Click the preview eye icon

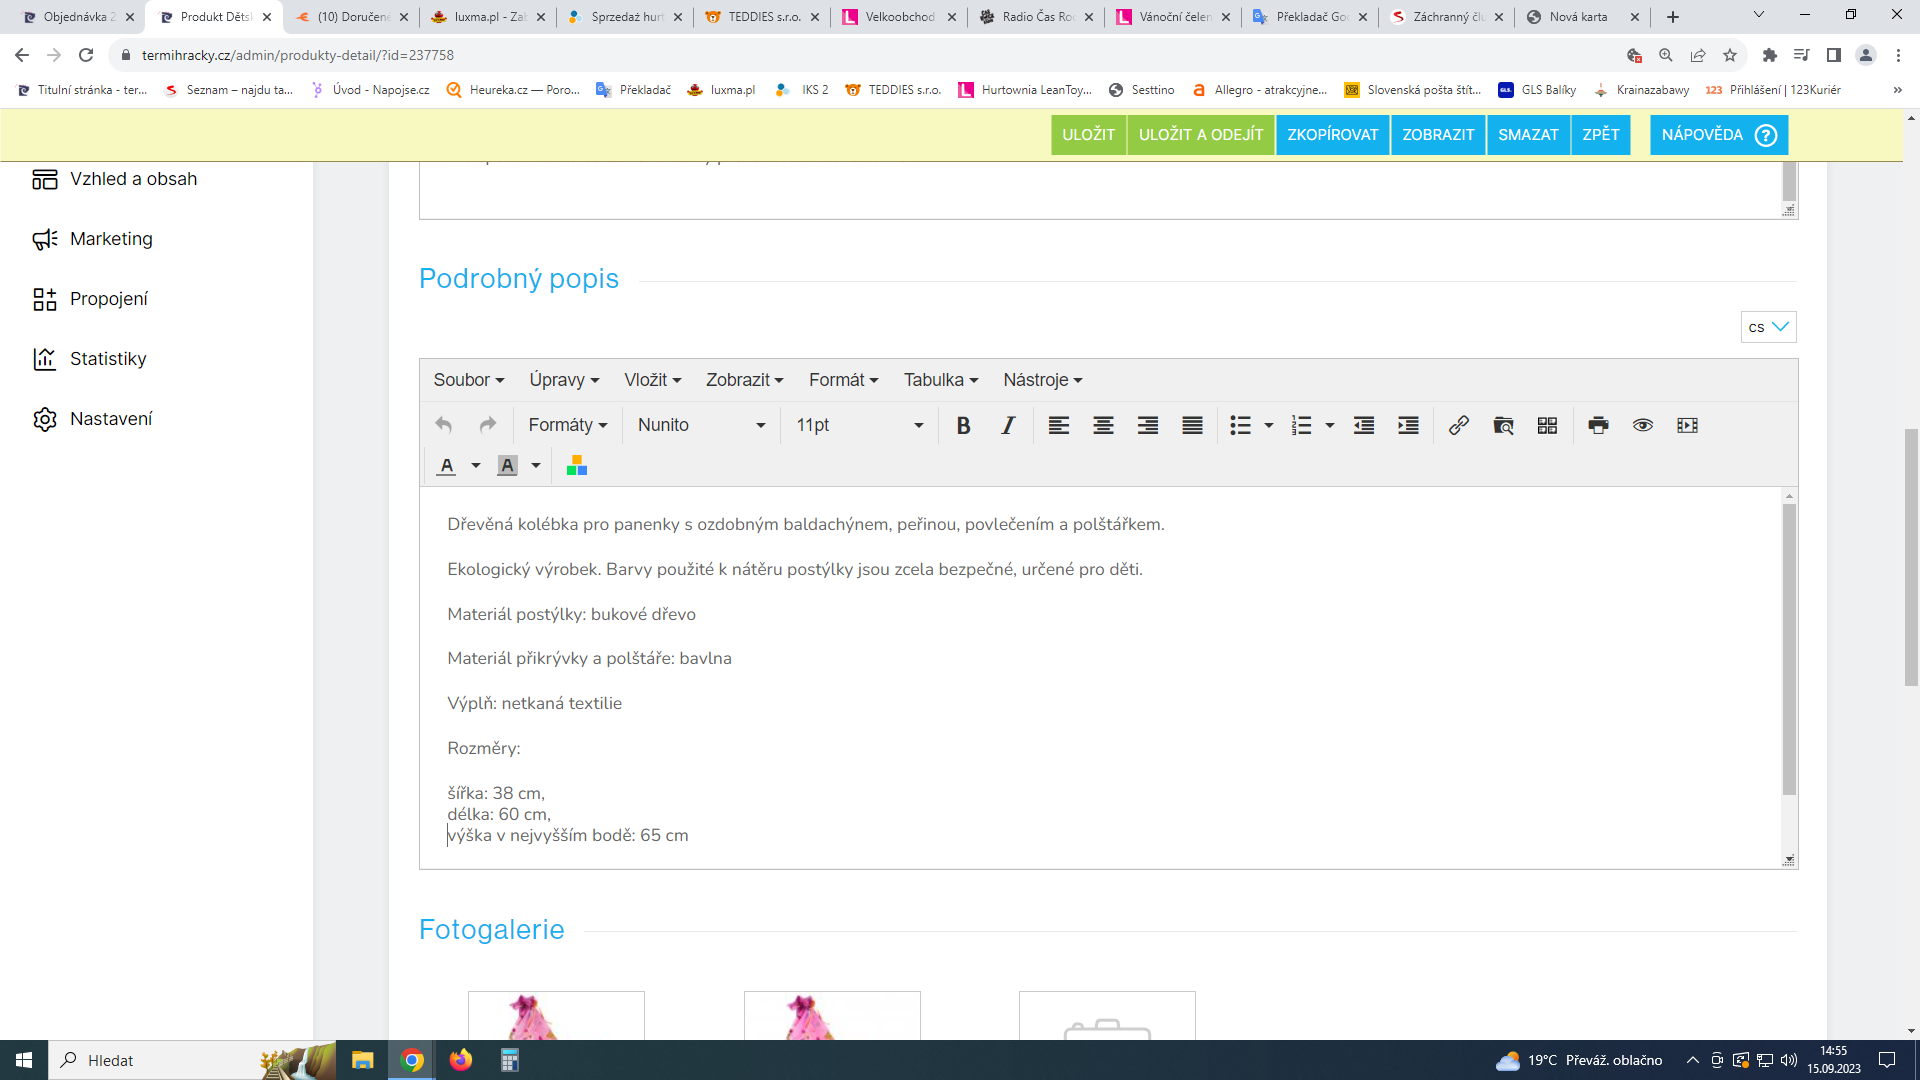click(1642, 425)
